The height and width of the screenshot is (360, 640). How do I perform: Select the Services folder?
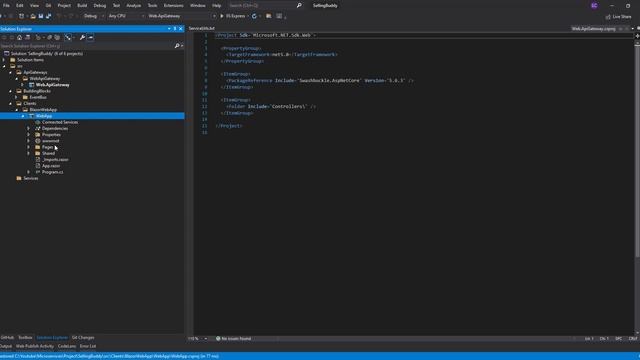click(31, 178)
